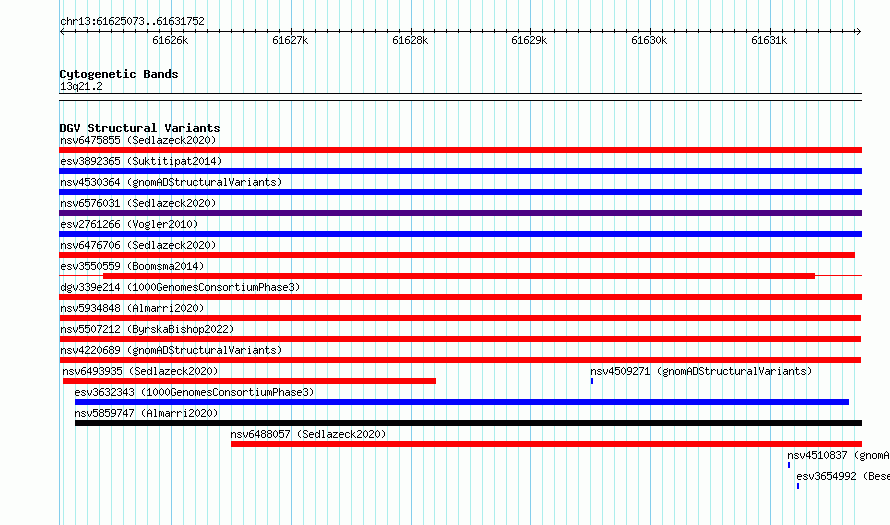Open esv3632343 (1000GenomesConsortiumPhase3) label
Image resolution: width=890 pixels, height=525 pixels.
(194, 392)
